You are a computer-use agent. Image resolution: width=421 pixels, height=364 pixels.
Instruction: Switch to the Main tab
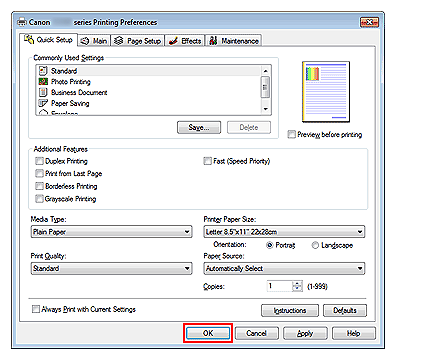(94, 41)
